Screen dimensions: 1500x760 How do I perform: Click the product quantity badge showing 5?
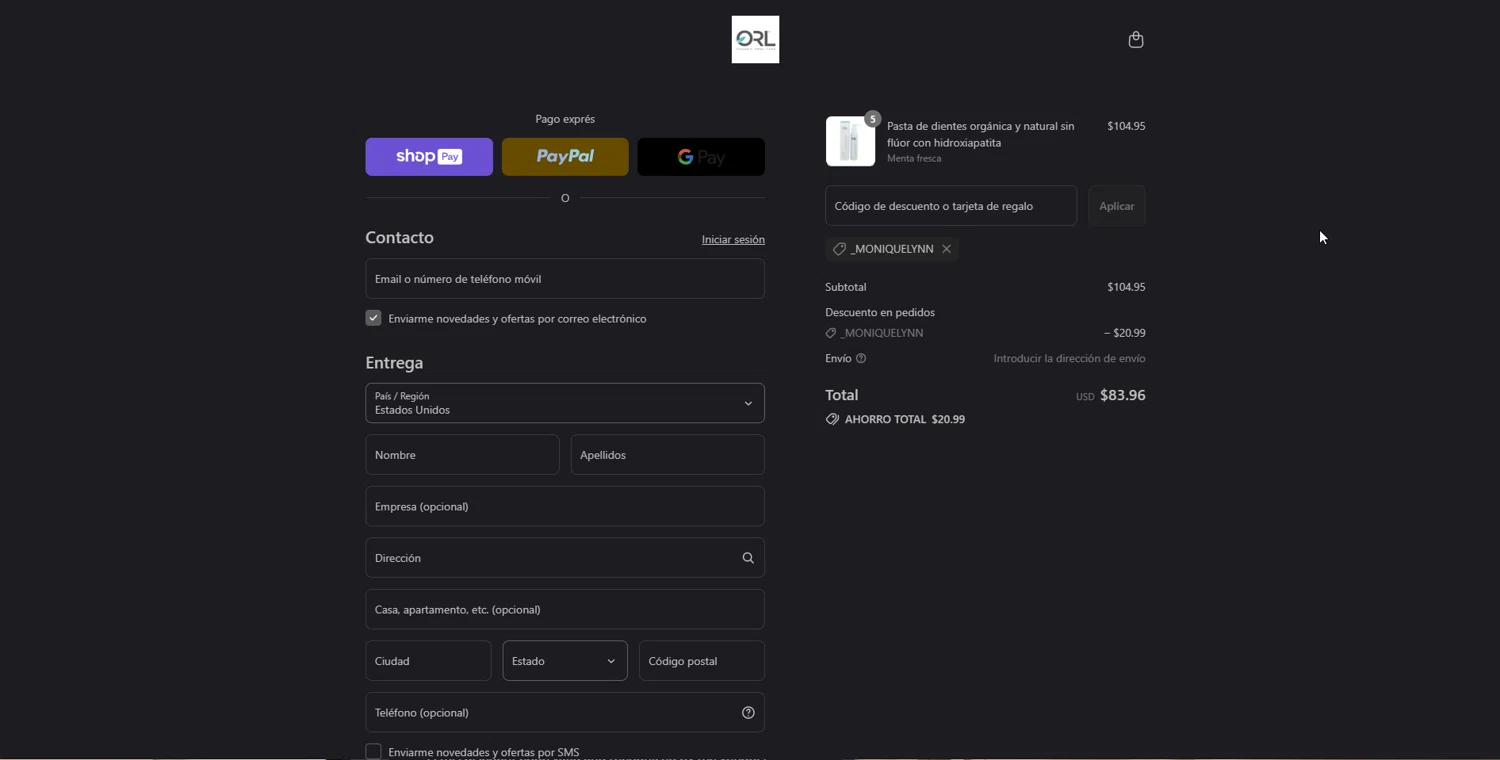coord(873,119)
